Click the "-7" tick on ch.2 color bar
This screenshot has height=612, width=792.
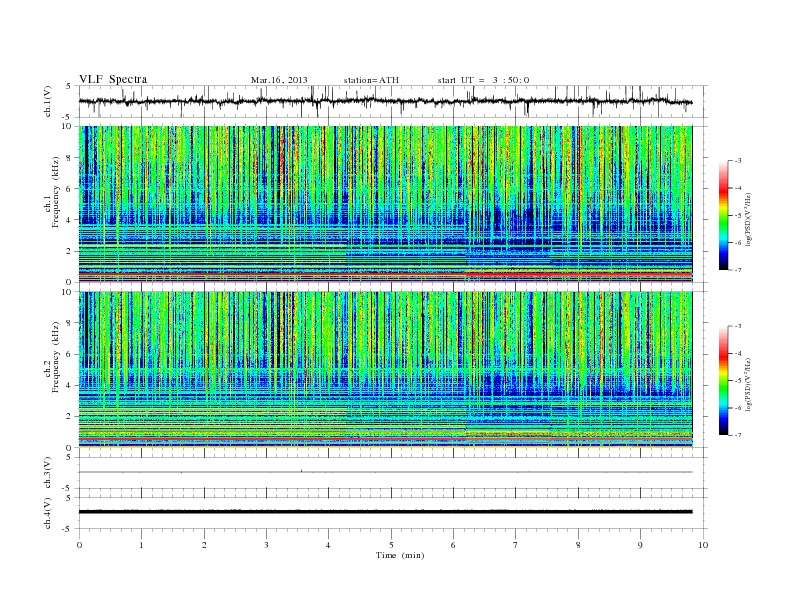click(738, 435)
